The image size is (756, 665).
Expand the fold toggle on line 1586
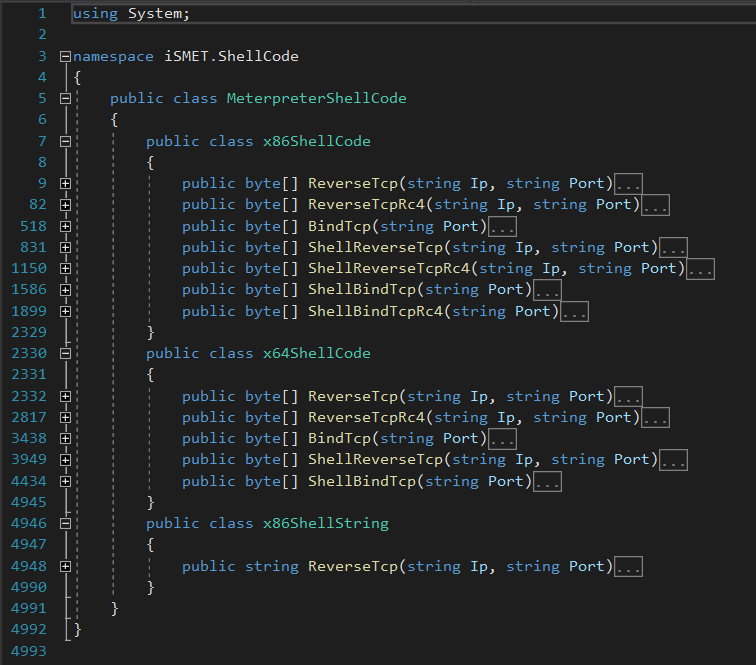coord(66,290)
